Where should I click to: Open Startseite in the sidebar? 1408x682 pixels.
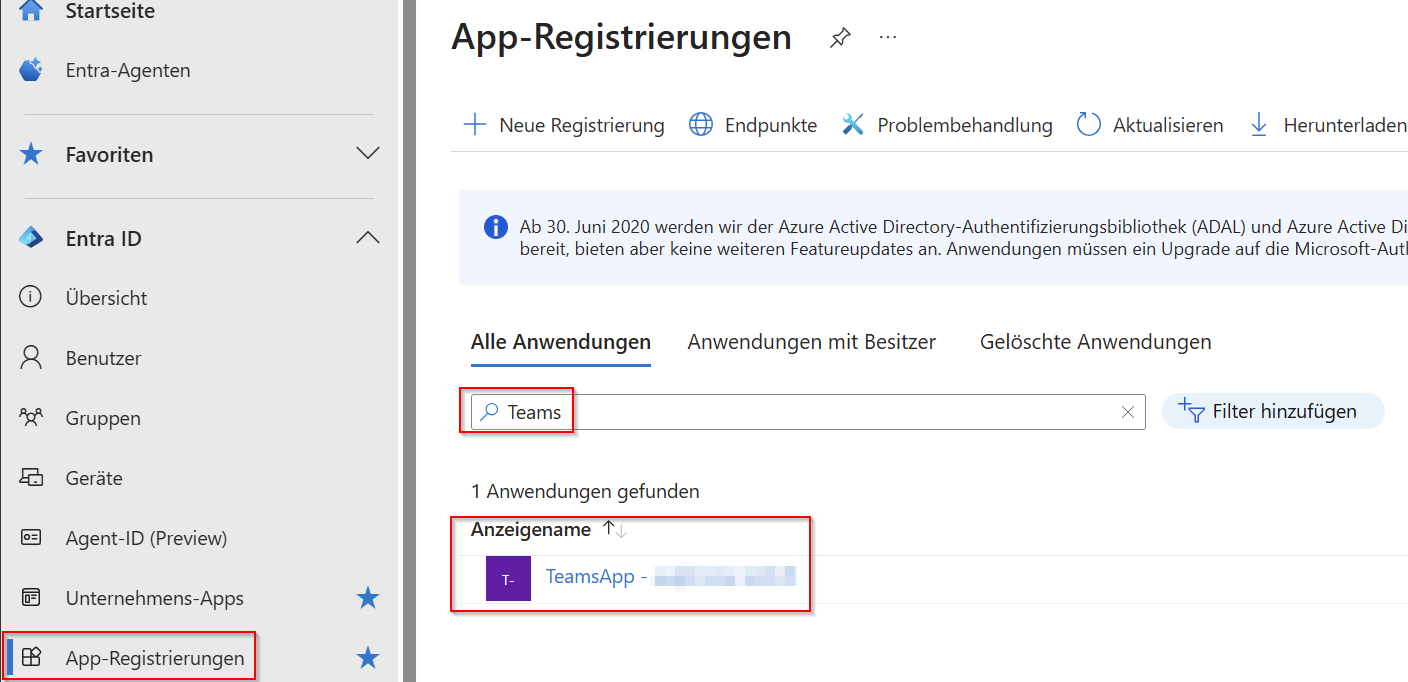tap(109, 11)
